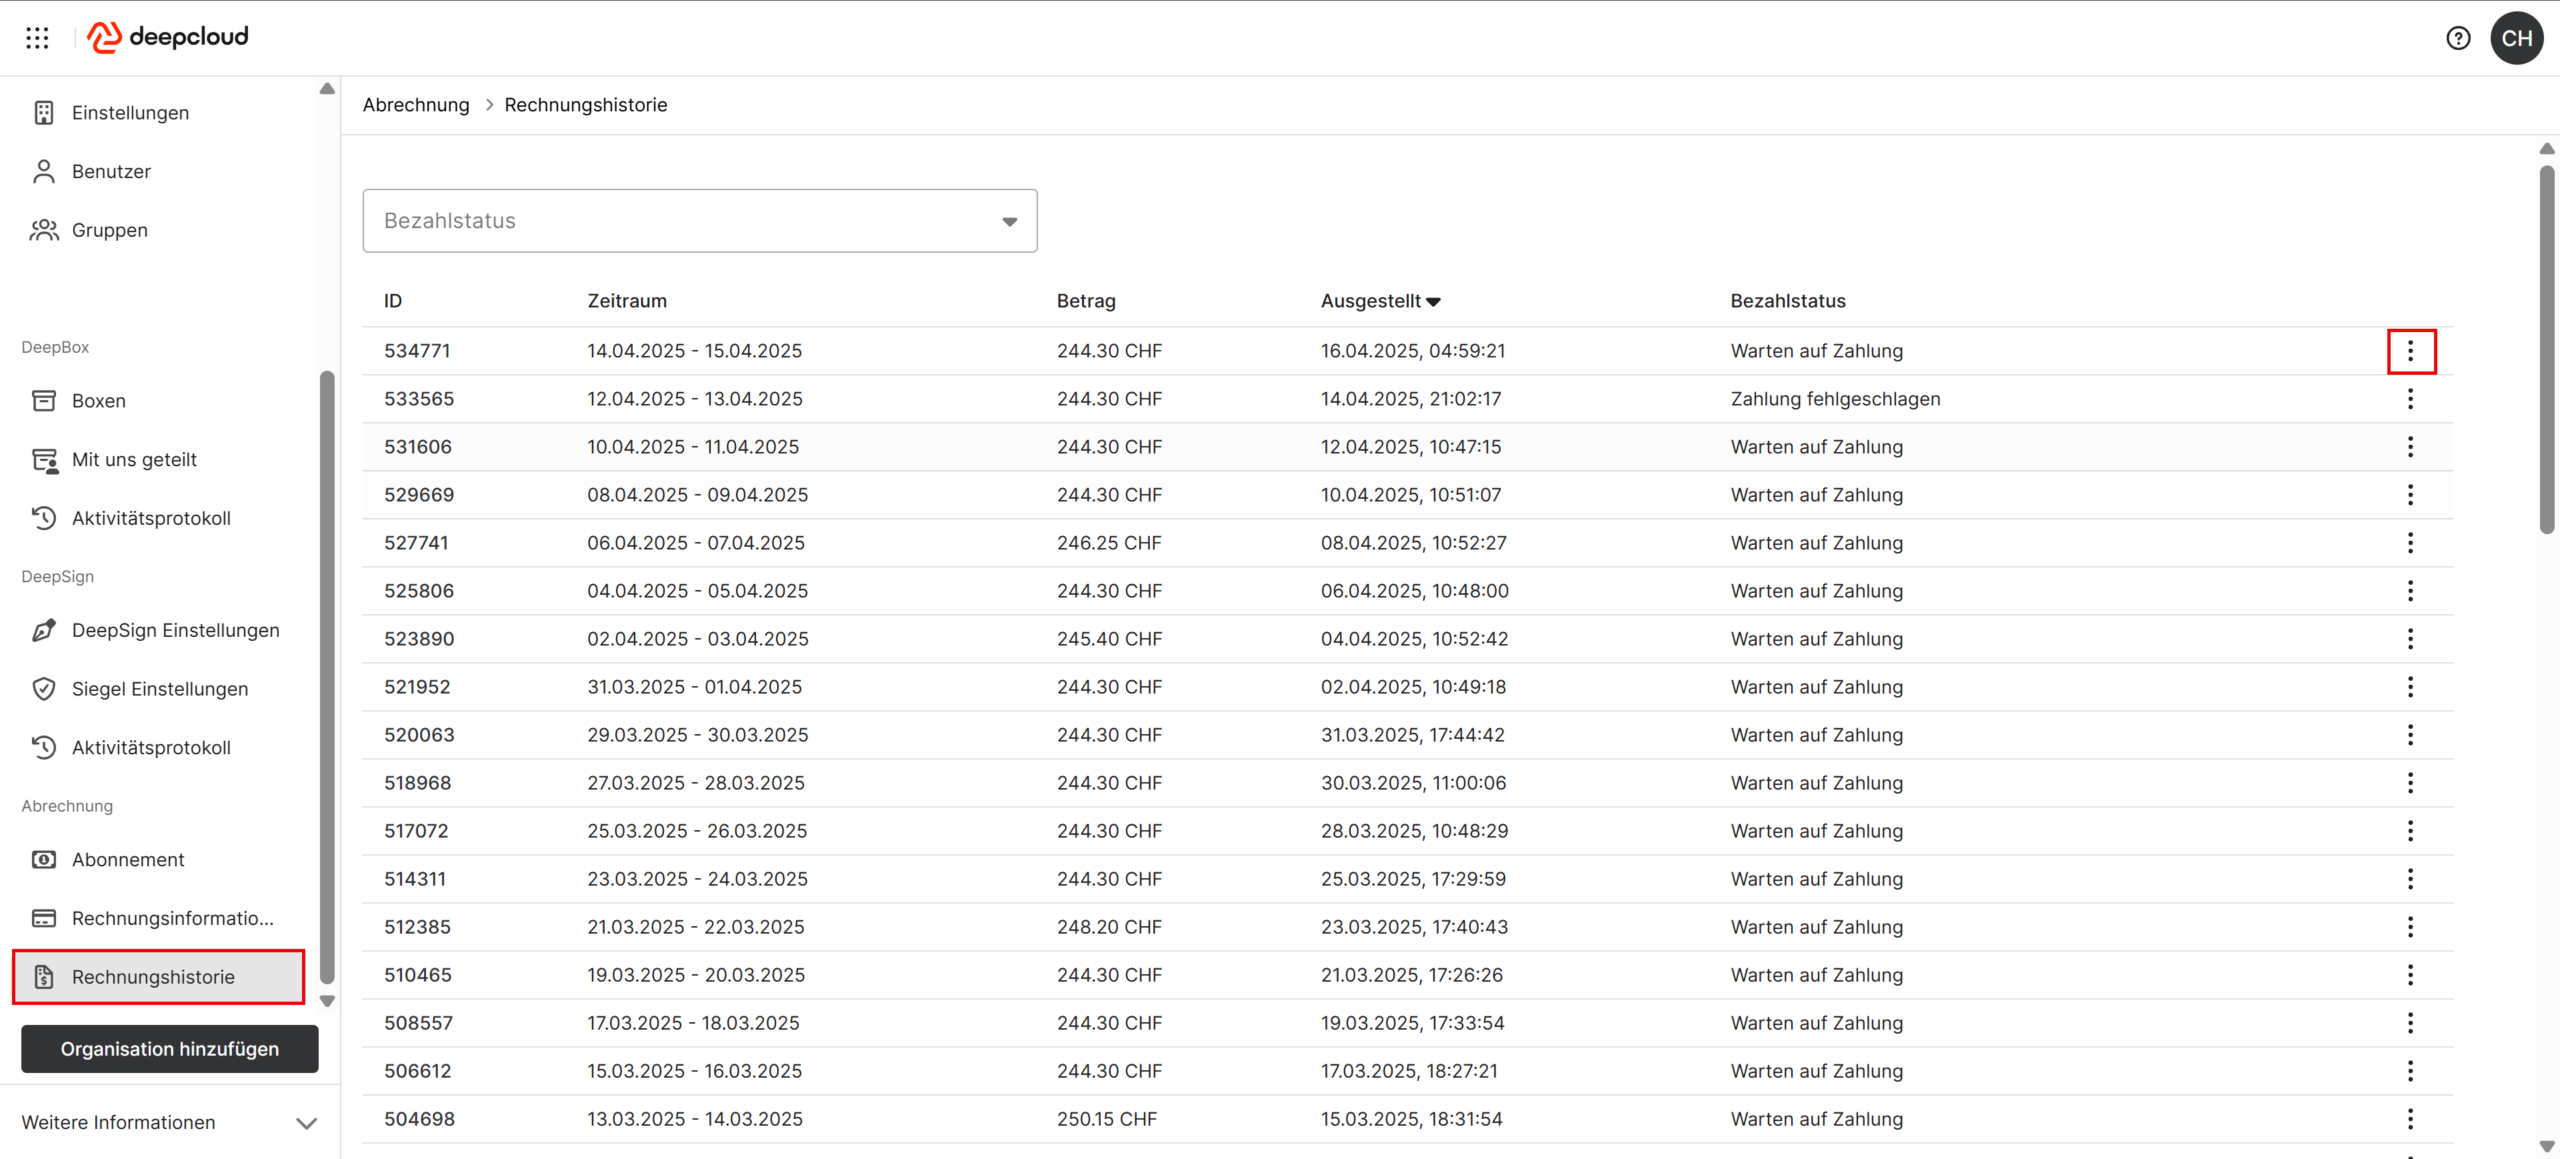Select DeepSign Einstellungen pen icon

tap(44, 630)
